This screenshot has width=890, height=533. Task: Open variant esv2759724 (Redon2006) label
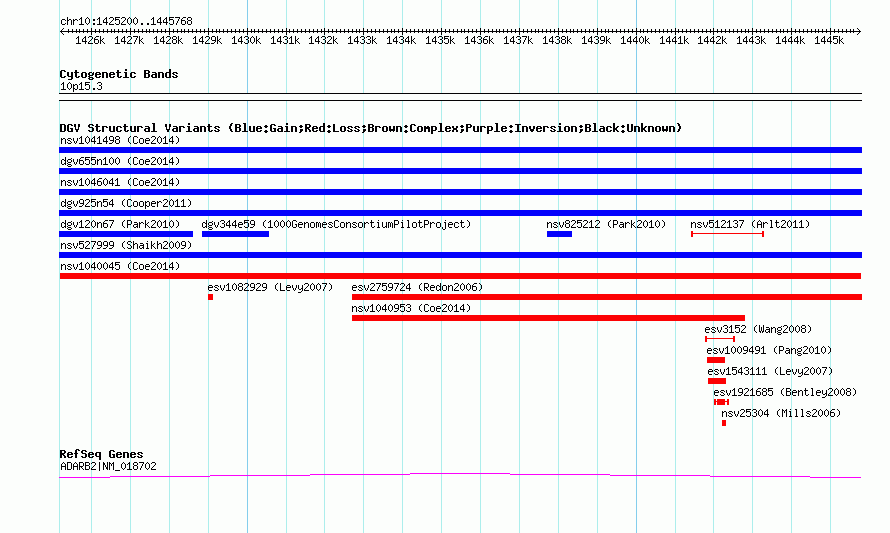(417, 287)
